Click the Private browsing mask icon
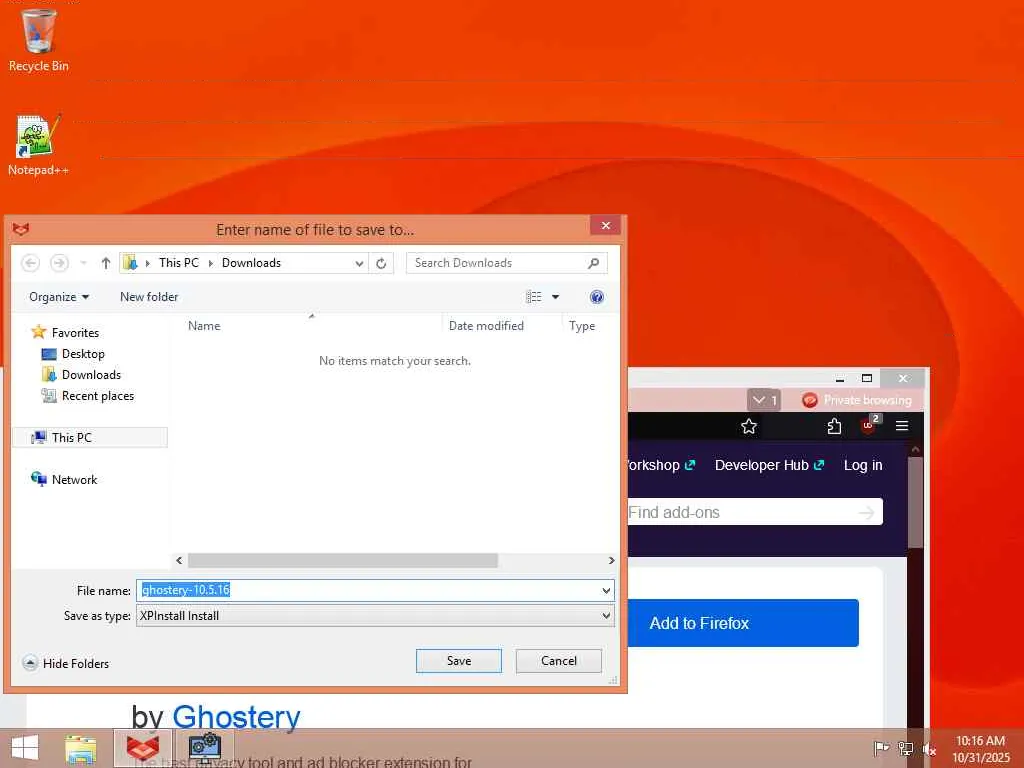 pyautogui.click(x=810, y=400)
